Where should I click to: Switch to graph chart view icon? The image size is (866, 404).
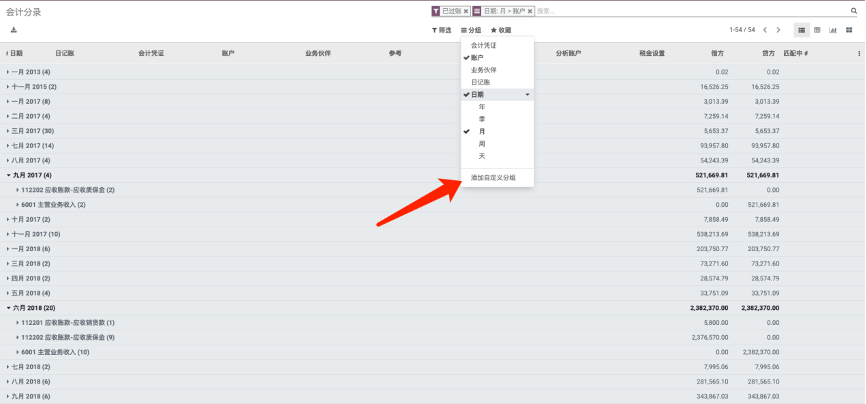tap(833, 30)
